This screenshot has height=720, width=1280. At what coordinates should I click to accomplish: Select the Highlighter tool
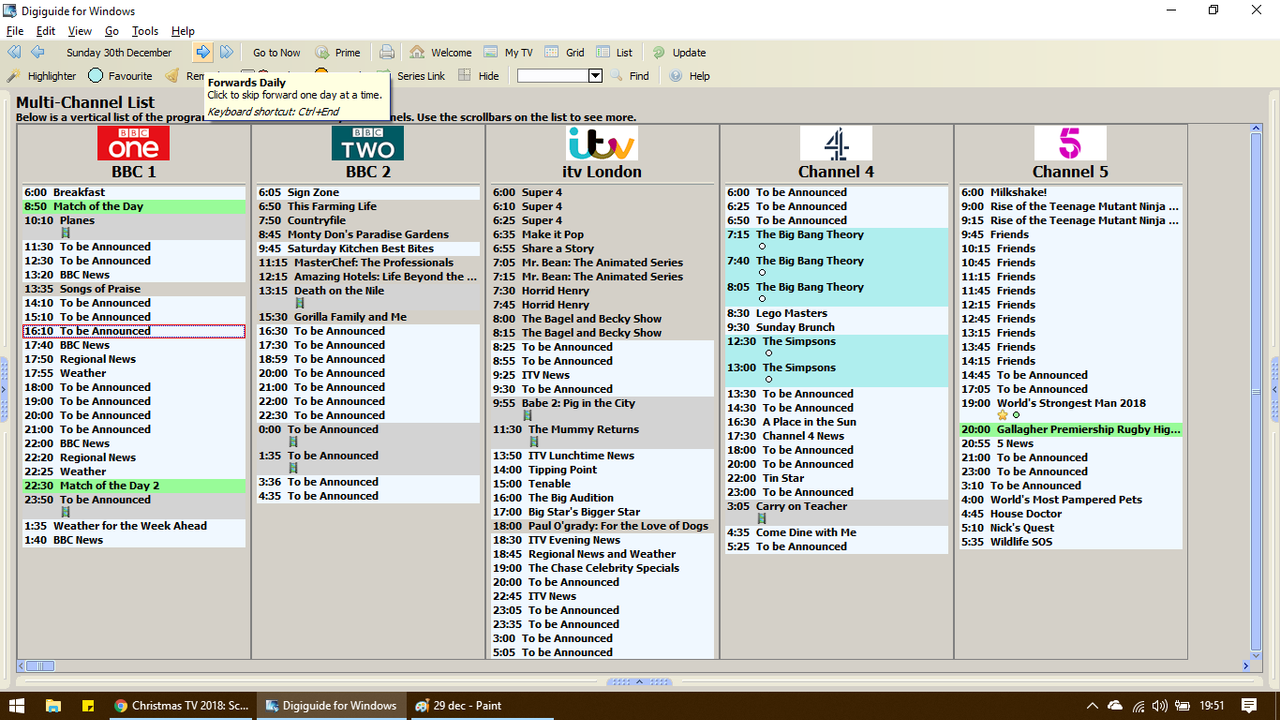click(x=42, y=75)
